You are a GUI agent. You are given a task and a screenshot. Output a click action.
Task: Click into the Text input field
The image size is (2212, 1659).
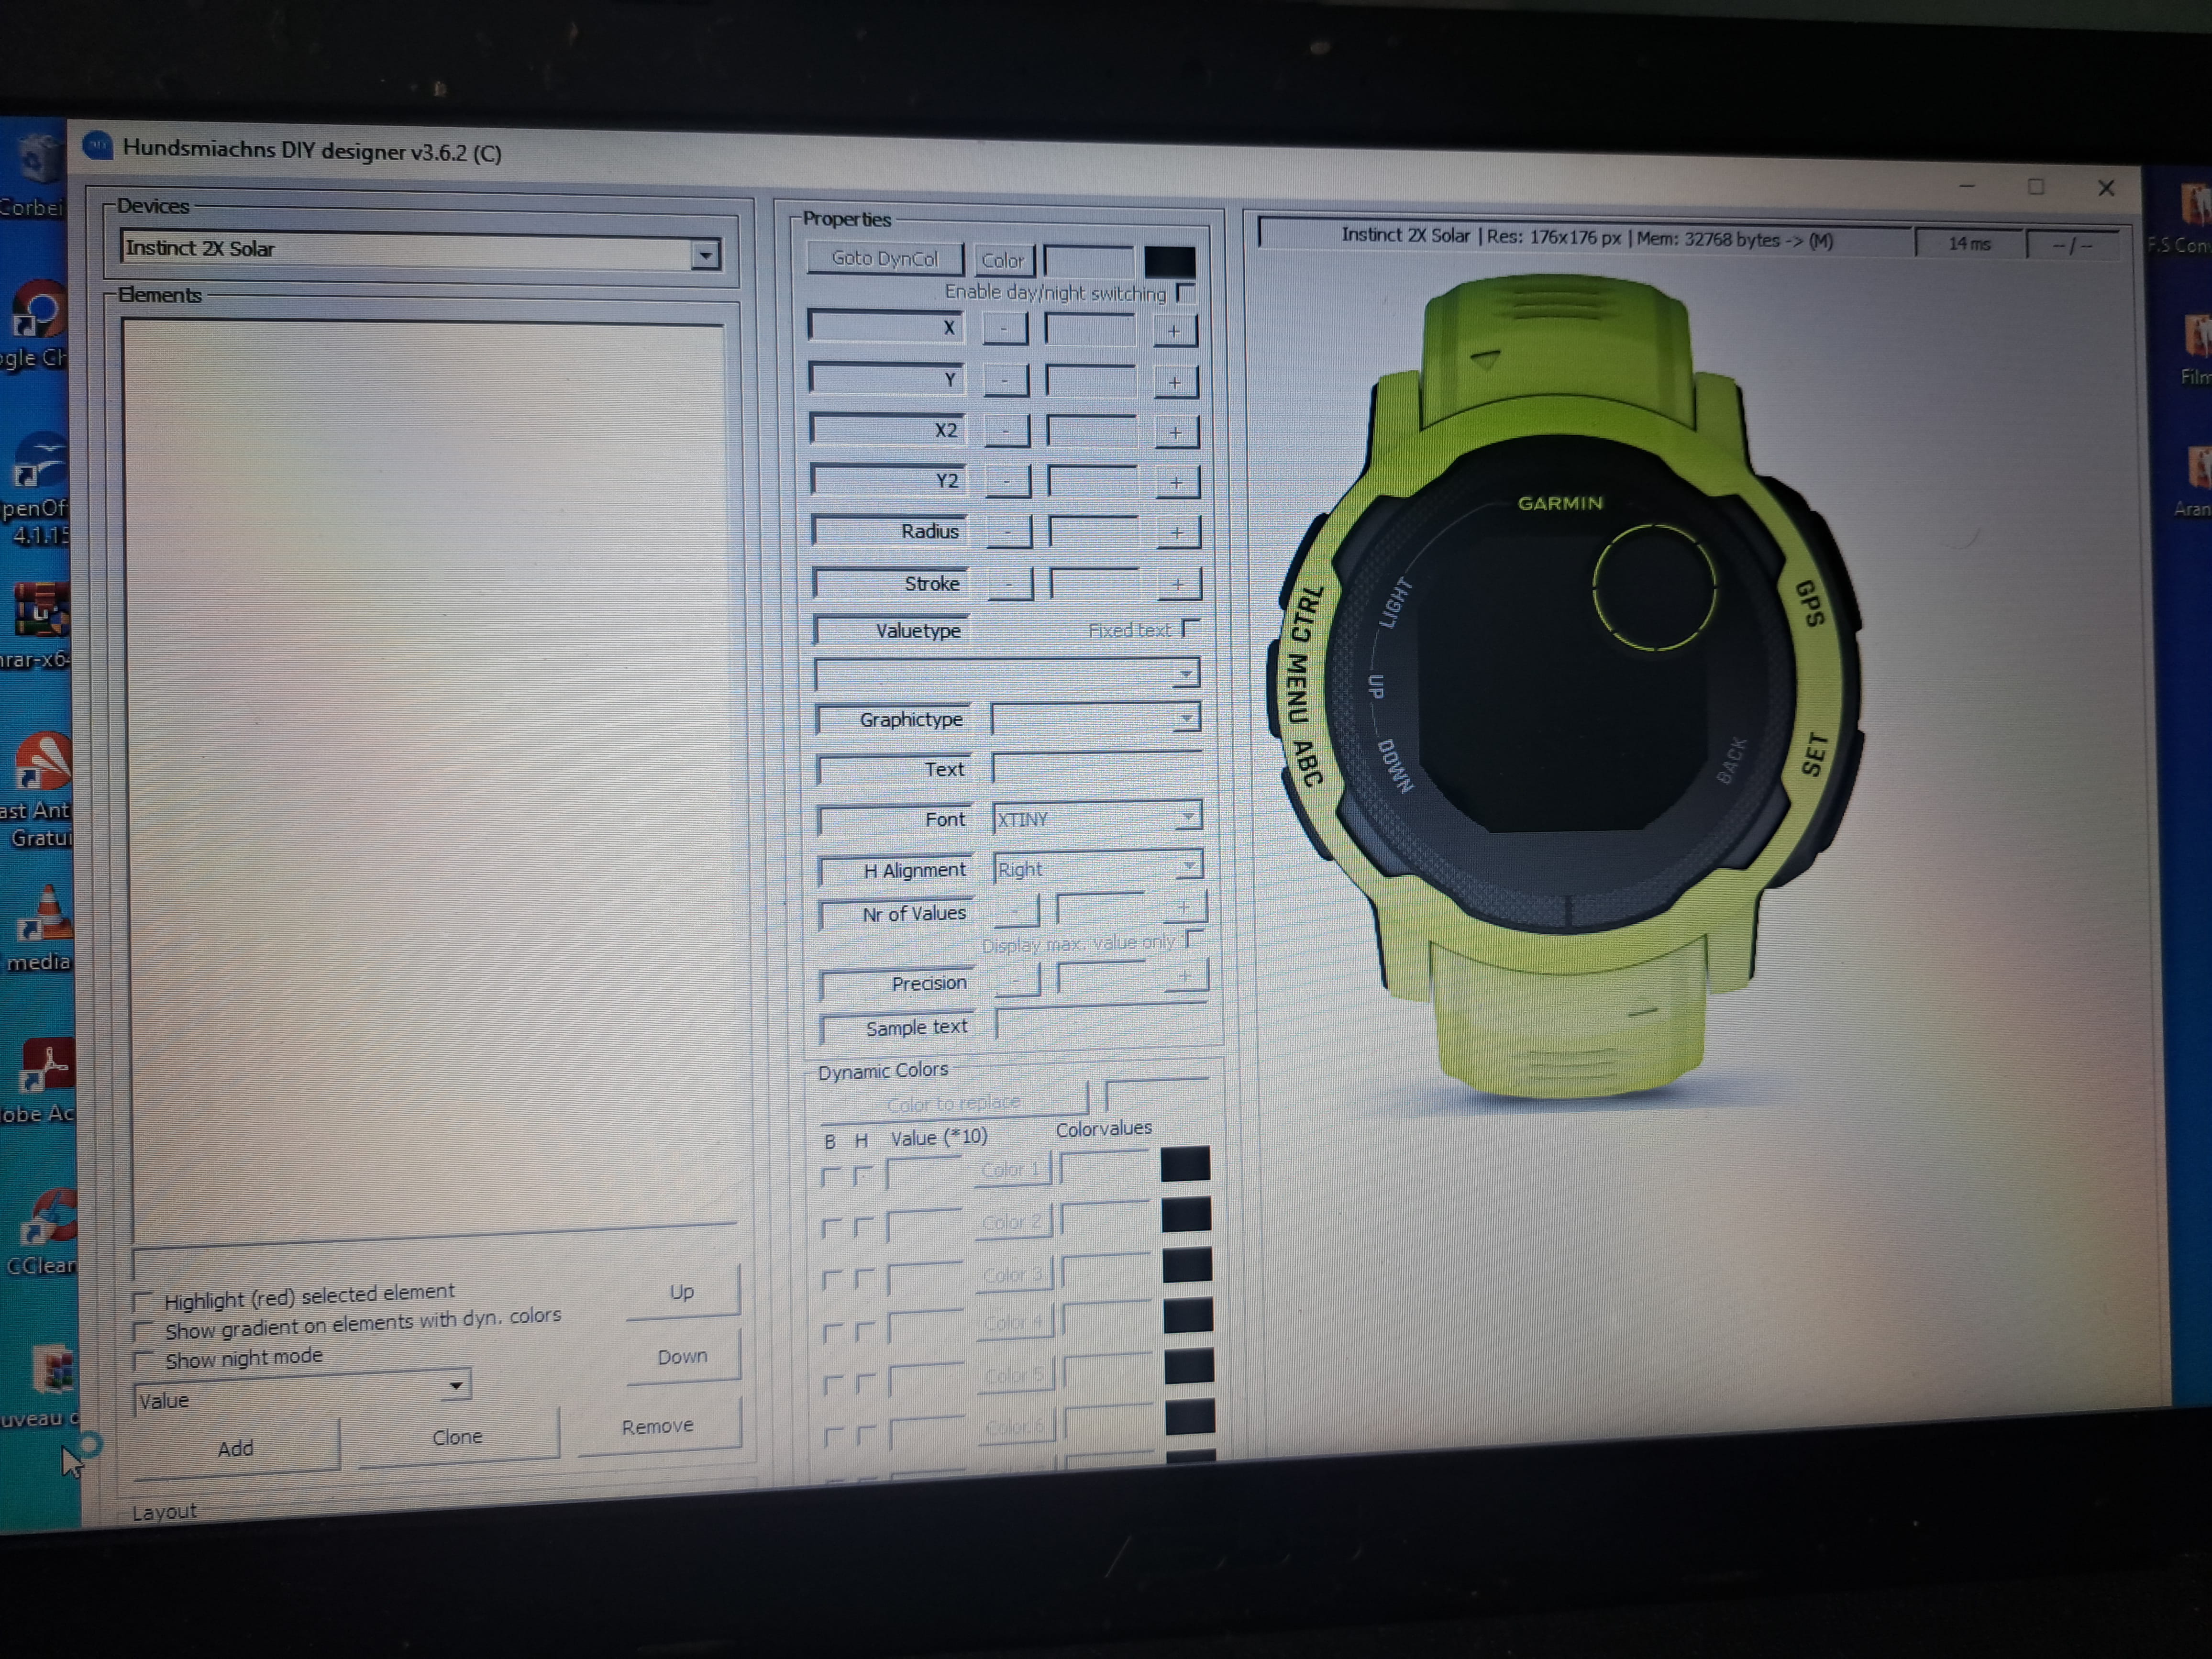[x=1097, y=767]
